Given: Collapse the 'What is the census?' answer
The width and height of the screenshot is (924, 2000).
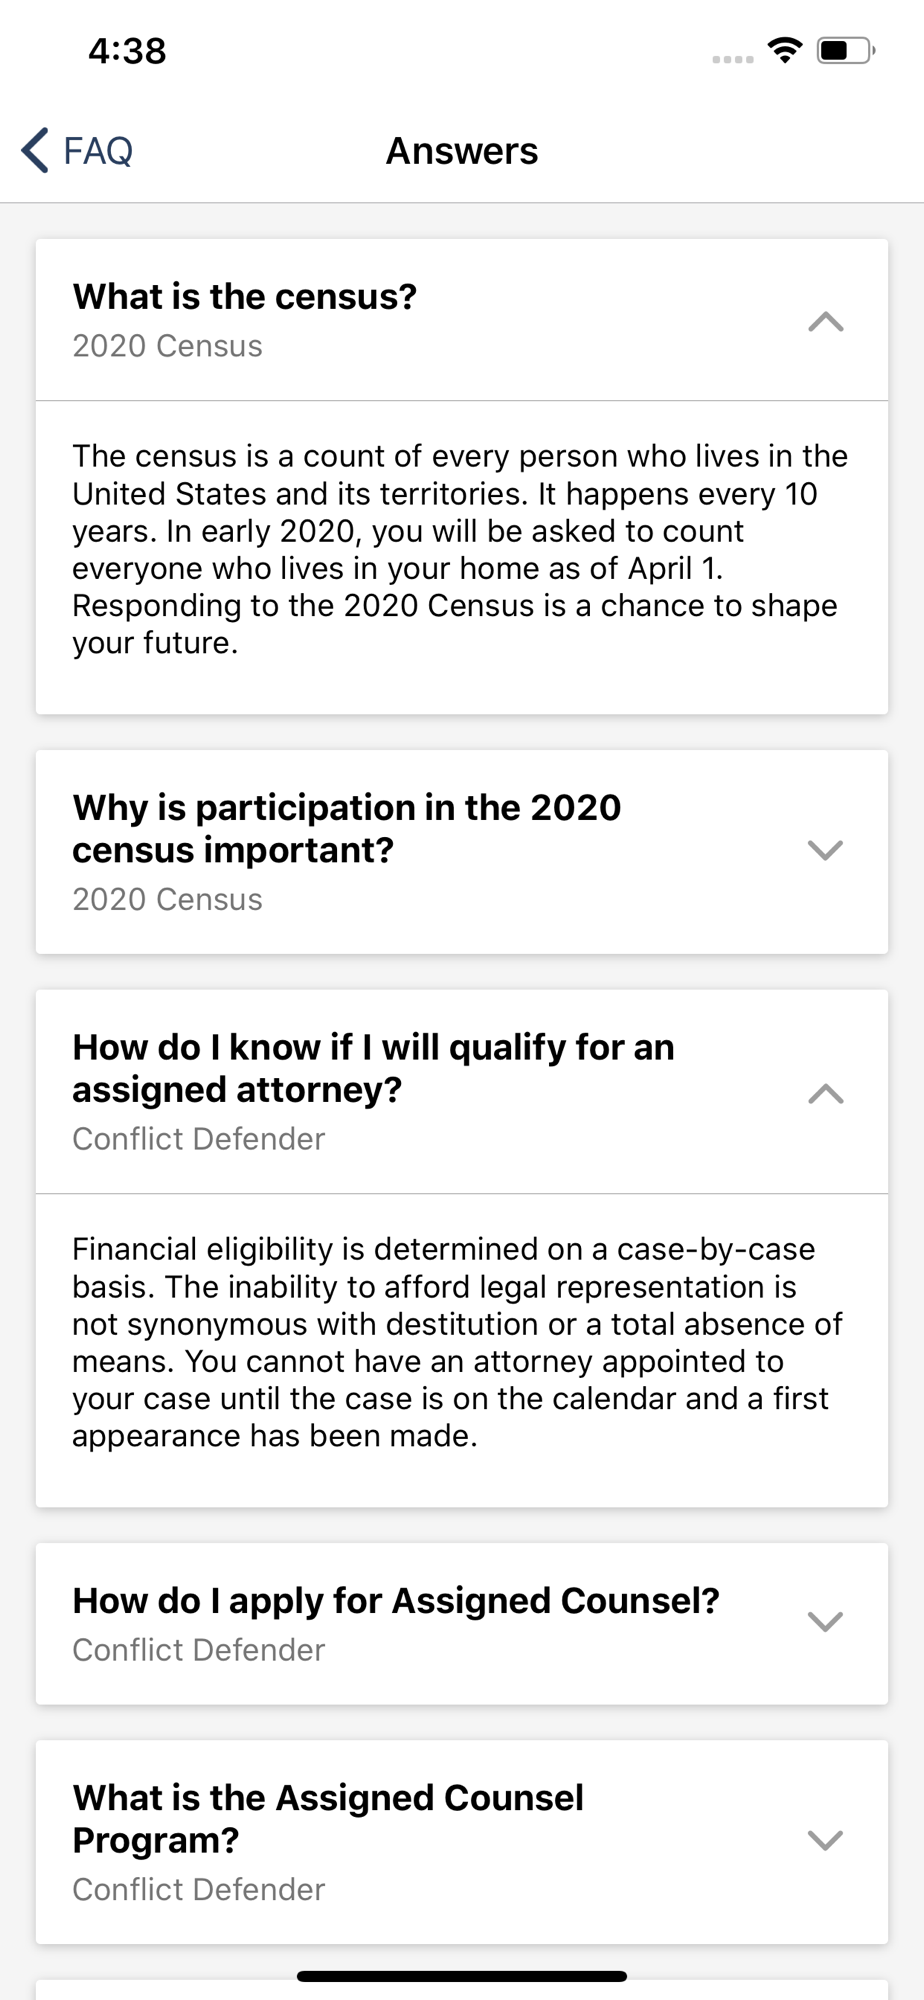Looking at the screenshot, I should click(825, 322).
